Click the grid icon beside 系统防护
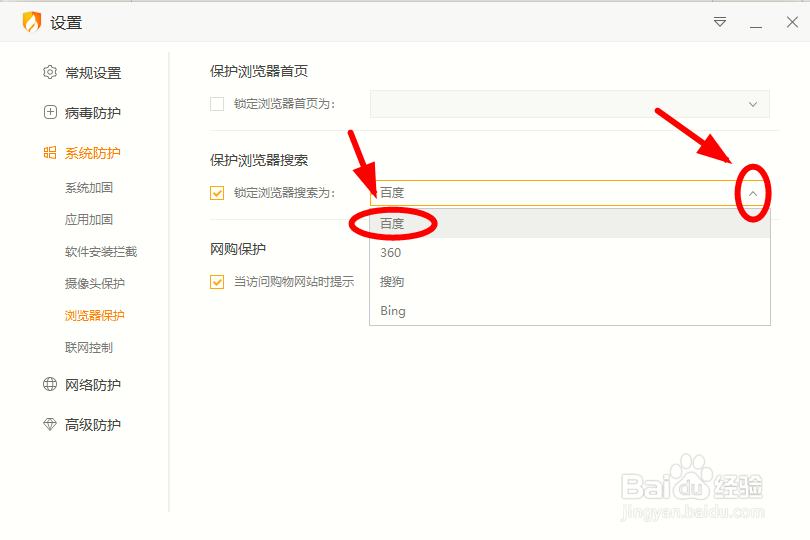 pyautogui.click(x=50, y=152)
